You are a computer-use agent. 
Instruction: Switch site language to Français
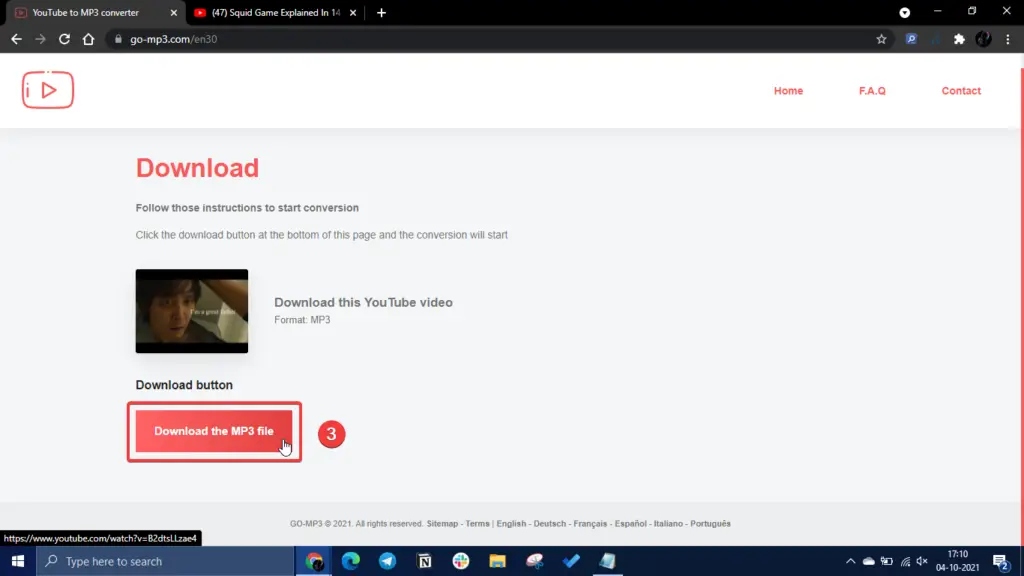[x=590, y=524]
